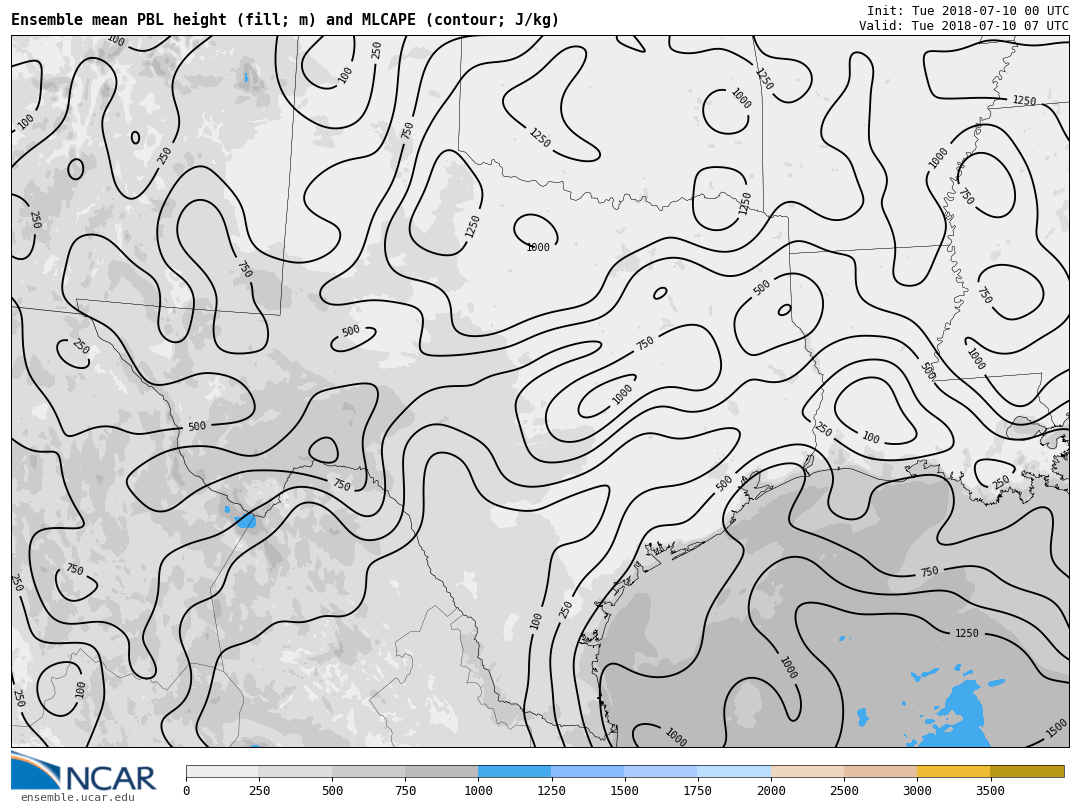Image resolution: width=1080 pixels, height=810 pixels.
Task: Click the colorbar tick label 2000
Action: coord(771,791)
